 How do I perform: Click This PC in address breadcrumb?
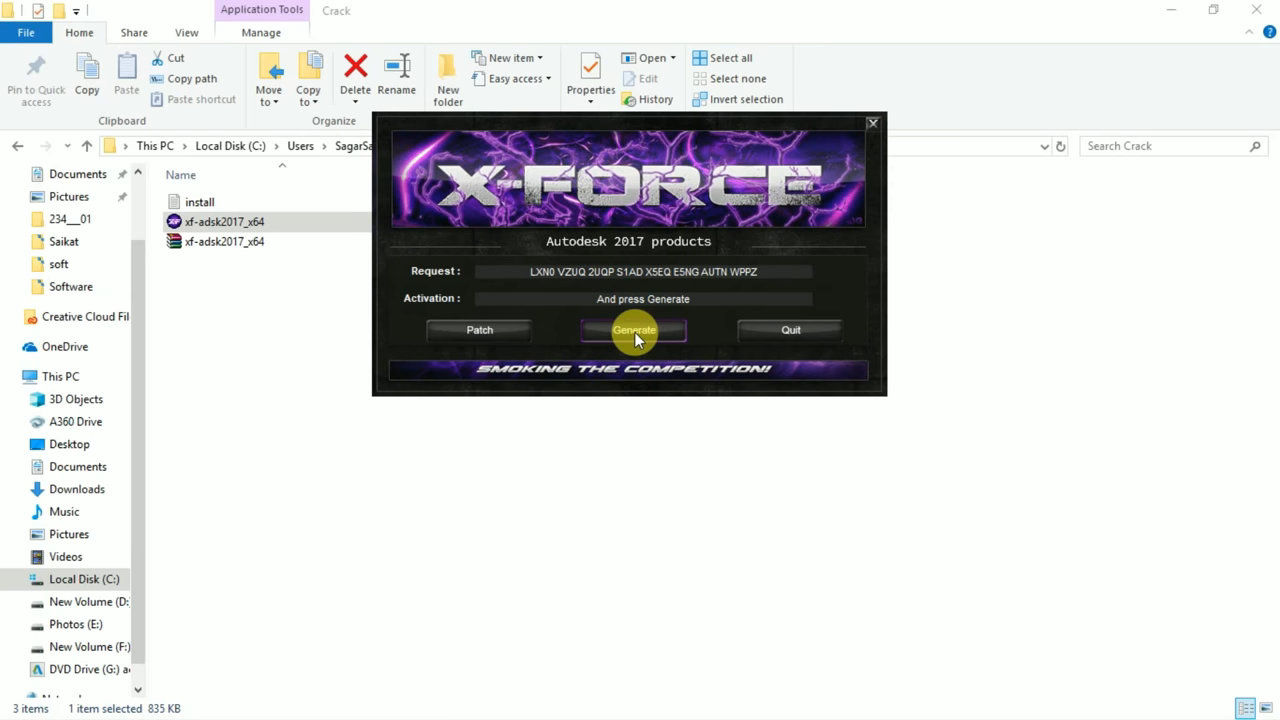[x=155, y=146]
